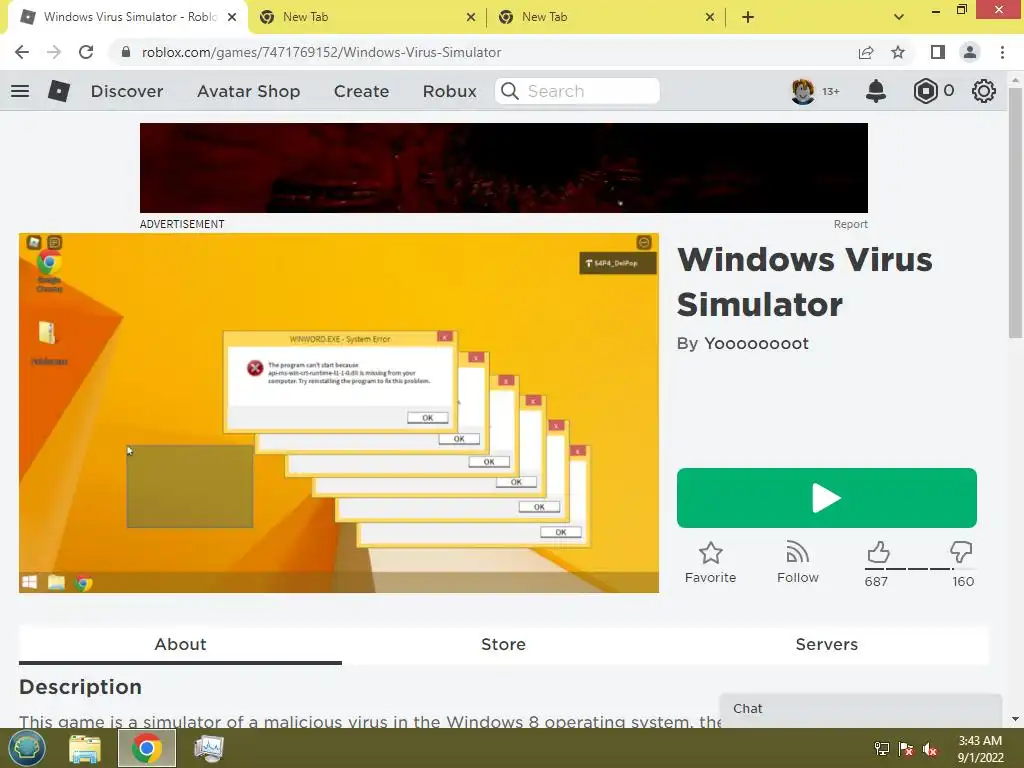Share this page using the share icon
The height and width of the screenshot is (768, 1024).
[866, 52]
